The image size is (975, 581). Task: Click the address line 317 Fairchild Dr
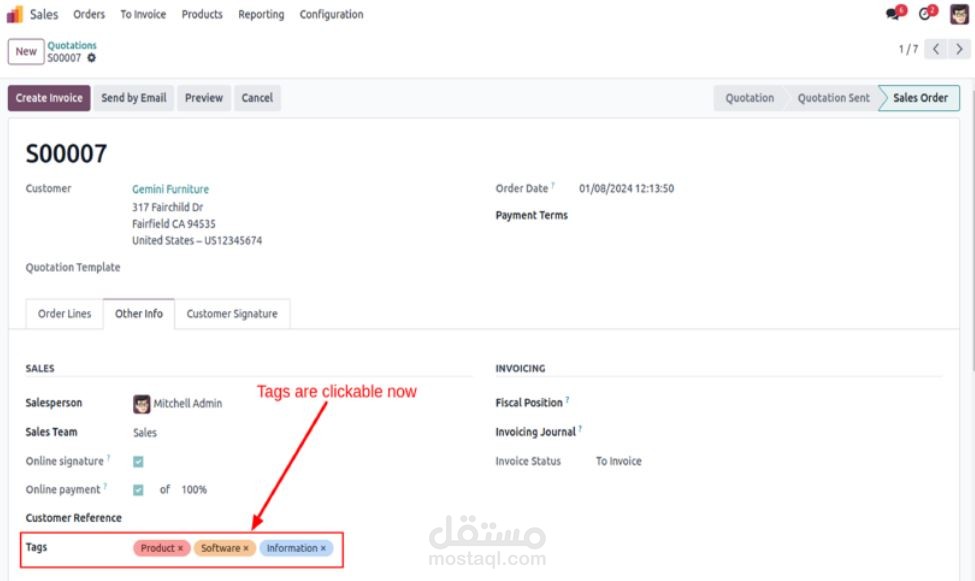coord(167,207)
